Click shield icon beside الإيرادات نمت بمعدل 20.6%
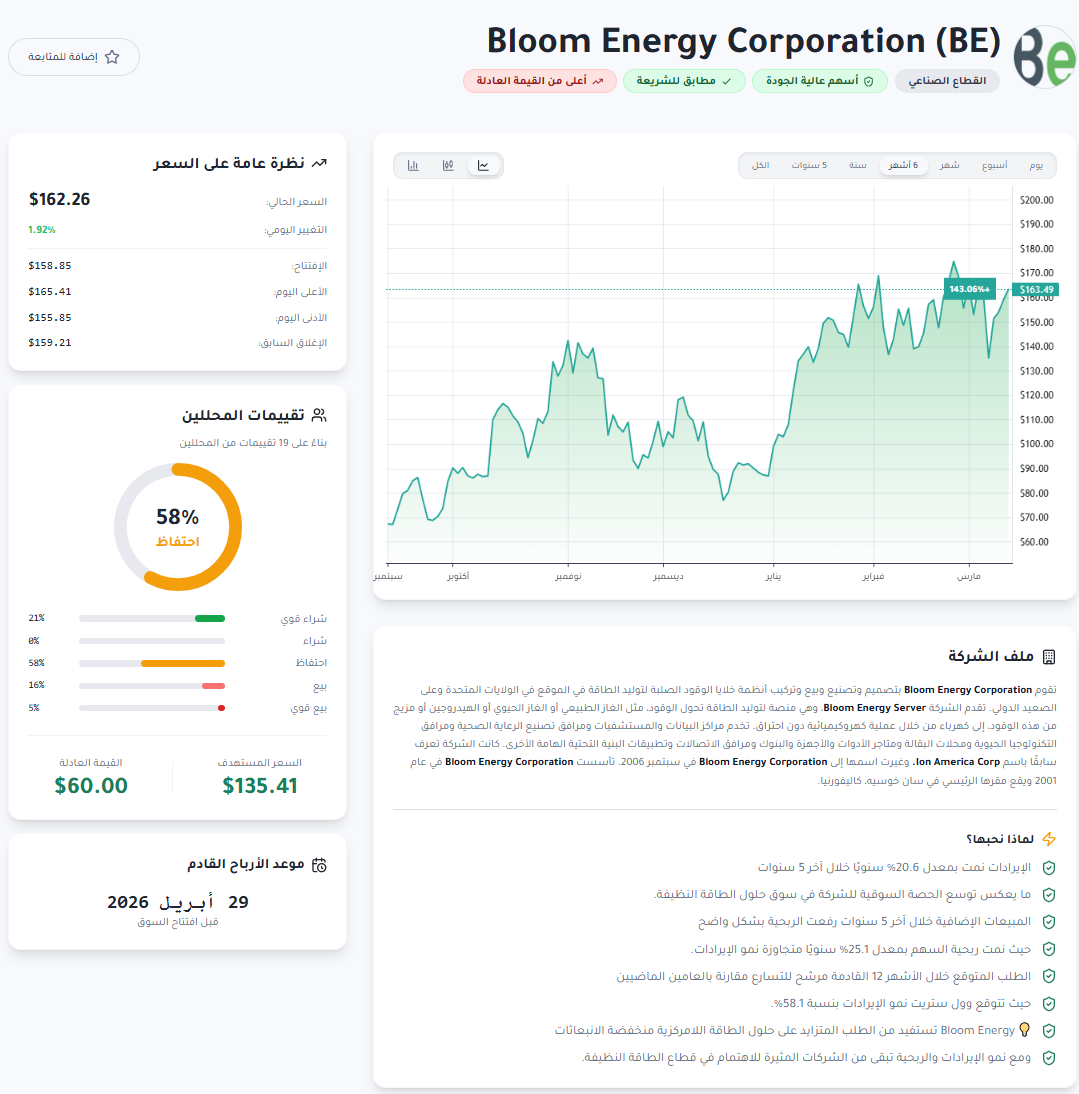Screen dimensions: 1079x1094 pyautogui.click(x=1048, y=868)
